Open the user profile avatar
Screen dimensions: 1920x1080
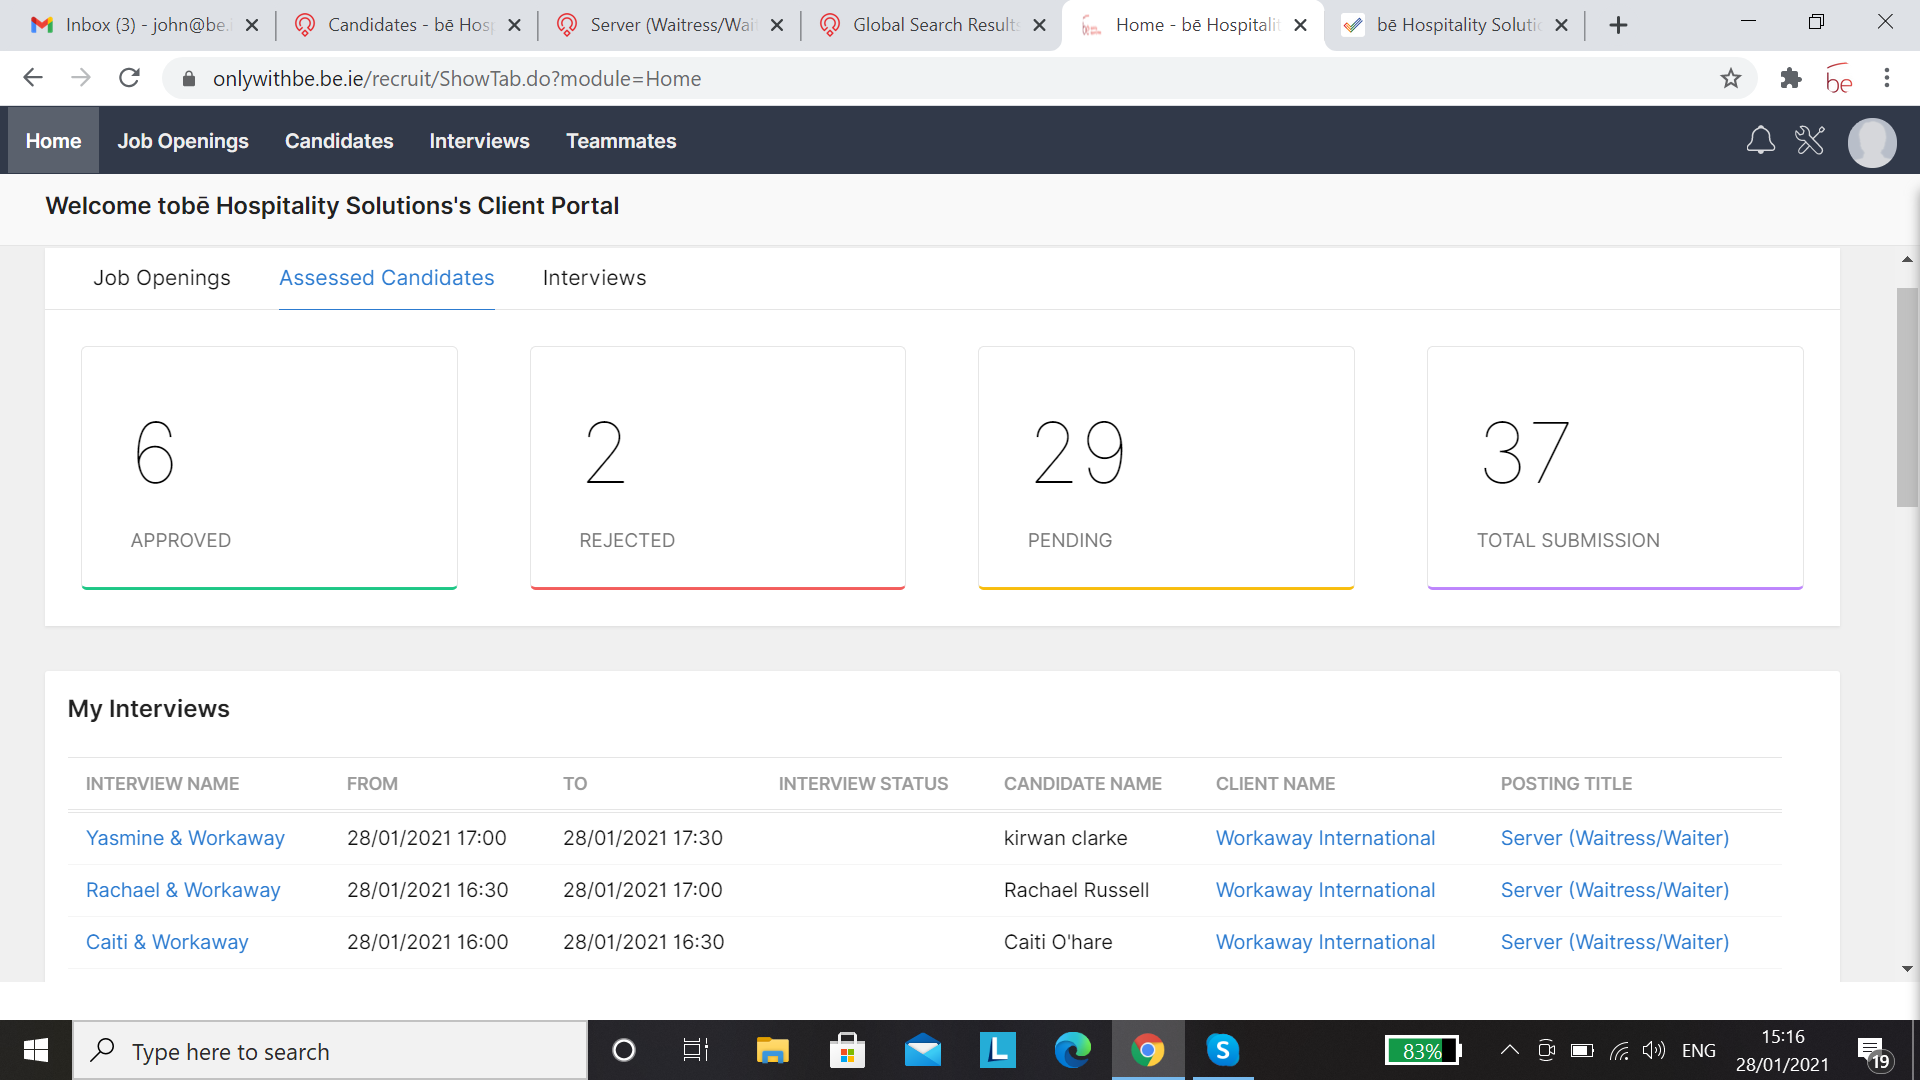coord(1872,142)
